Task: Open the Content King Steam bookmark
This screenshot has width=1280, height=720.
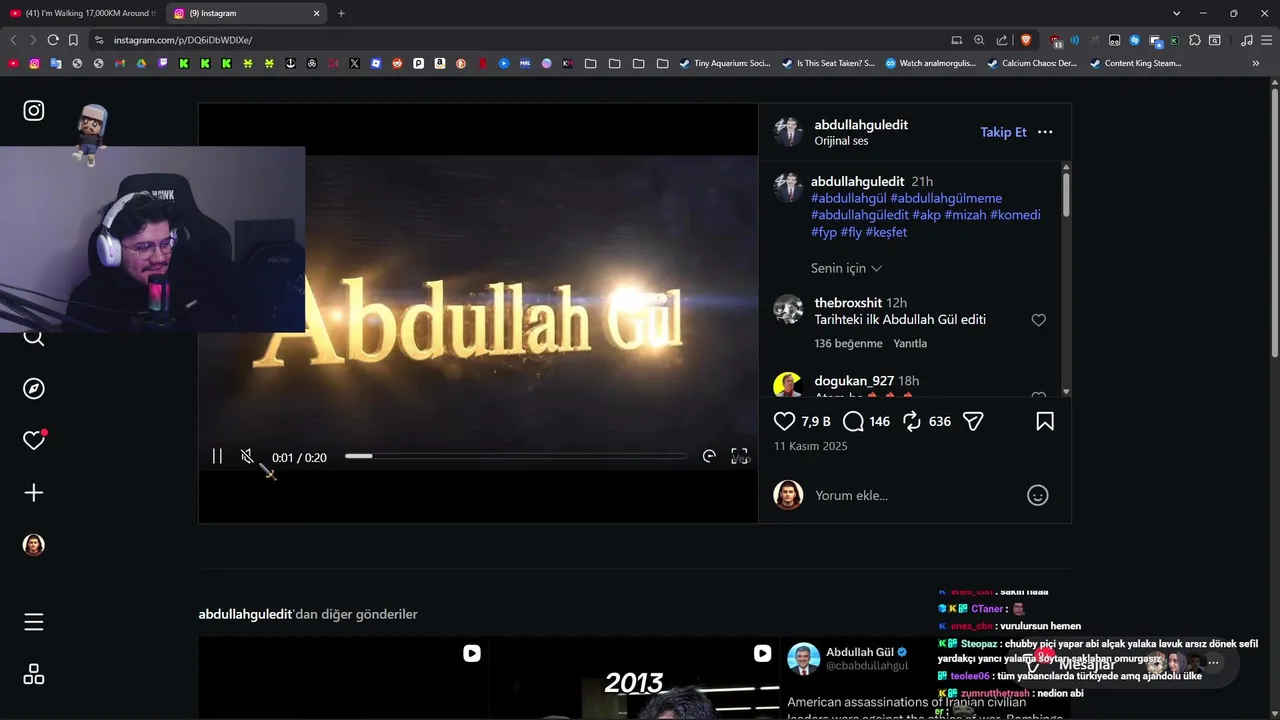Action: tap(1135, 63)
